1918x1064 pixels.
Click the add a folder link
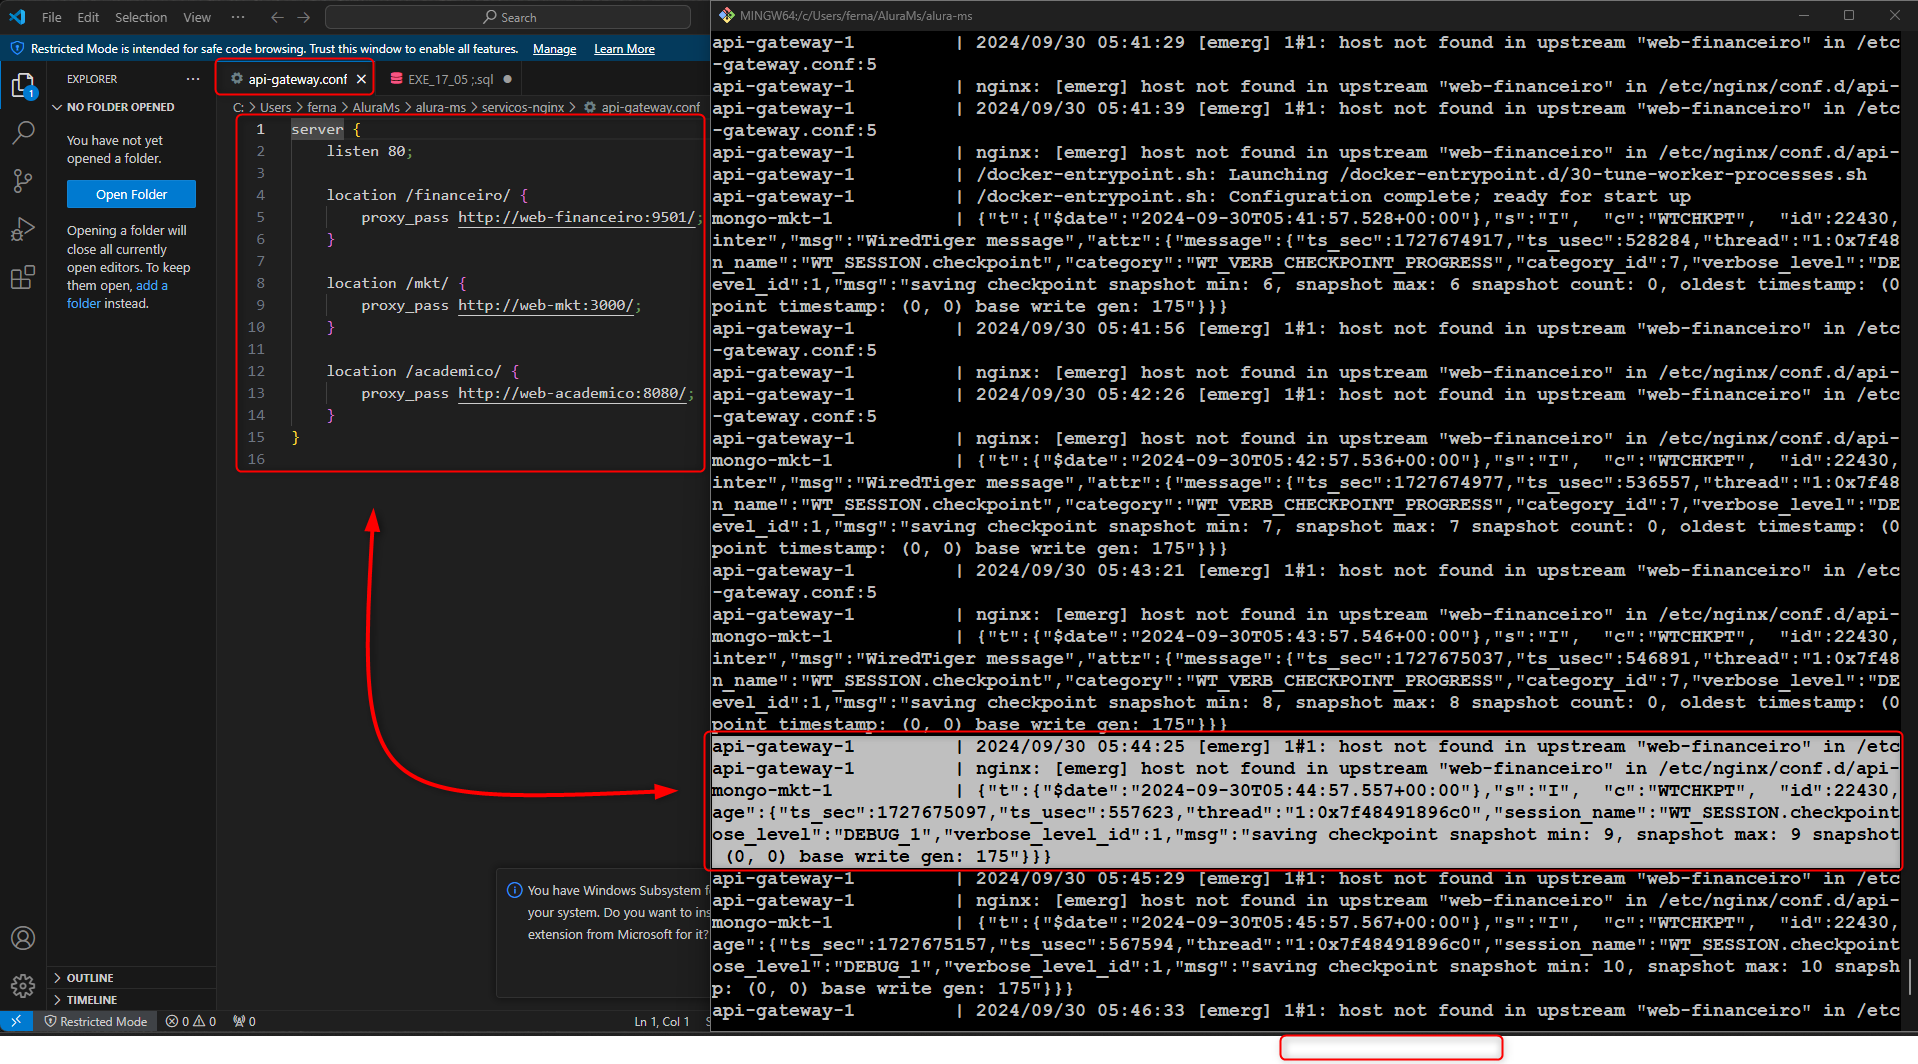pos(117,294)
